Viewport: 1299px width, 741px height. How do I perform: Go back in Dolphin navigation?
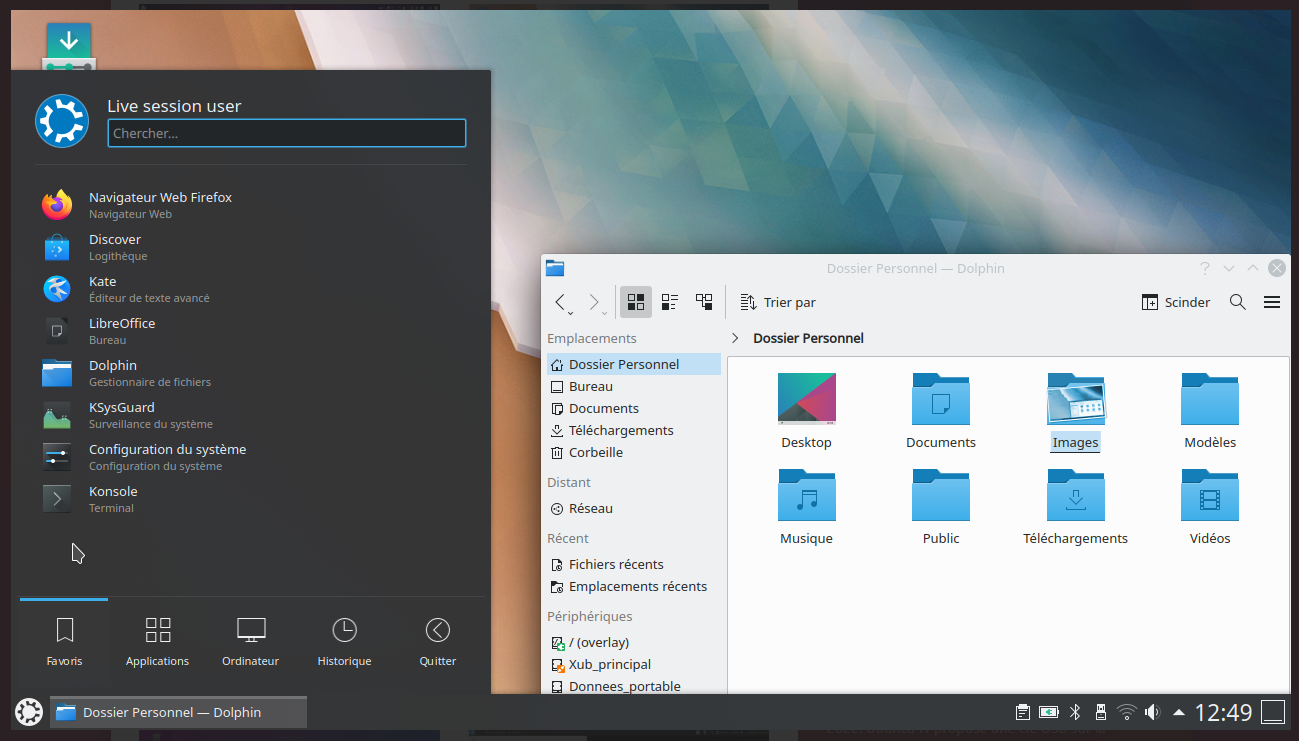(x=563, y=302)
